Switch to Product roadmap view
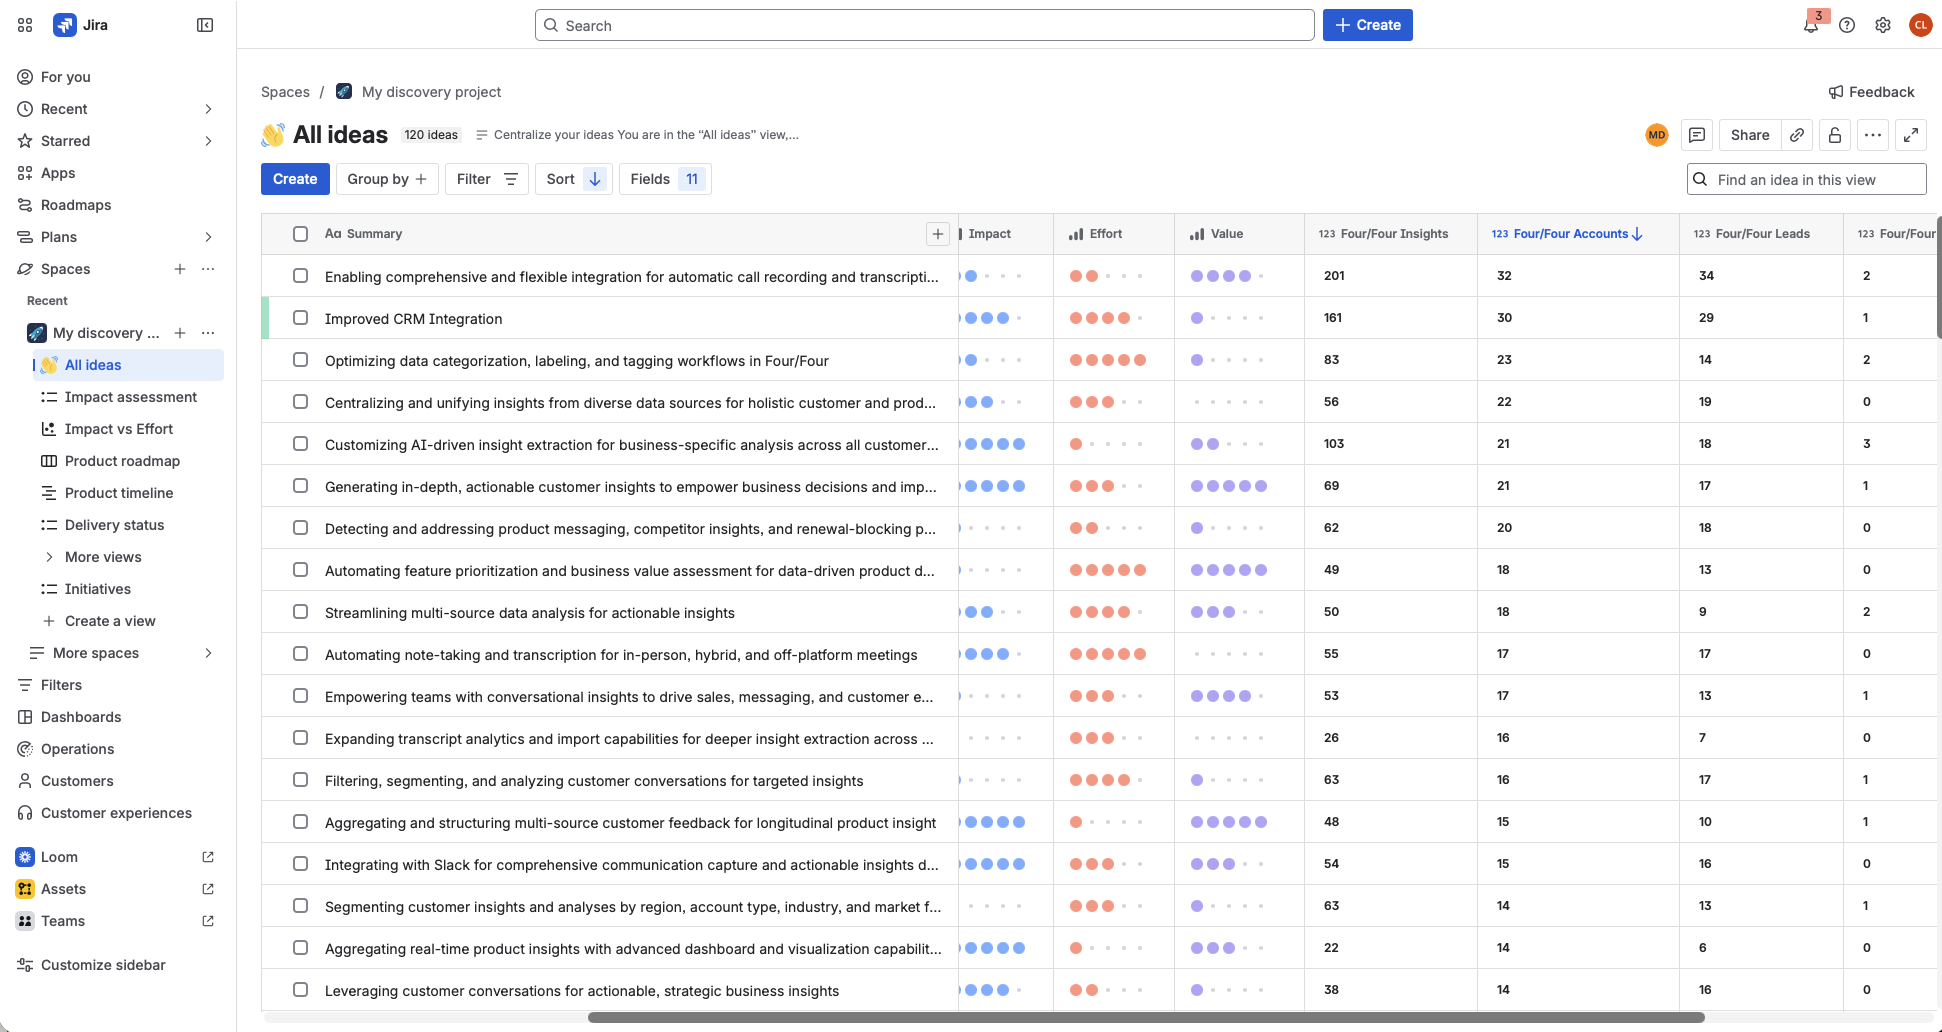Image resolution: width=1942 pixels, height=1032 pixels. [122, 461]
